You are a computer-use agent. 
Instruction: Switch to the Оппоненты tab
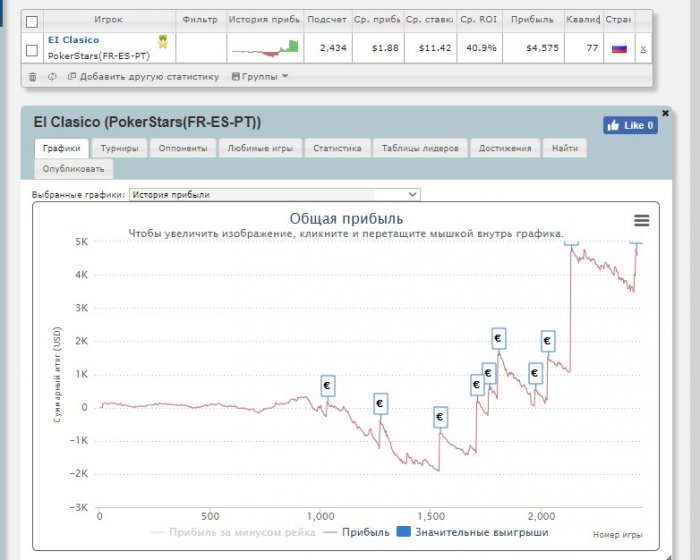coord(183,148)
